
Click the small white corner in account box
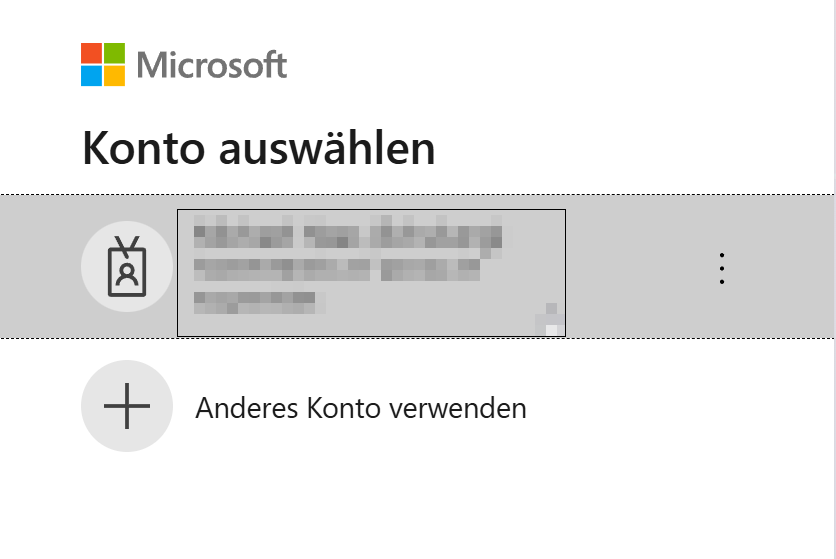tap(552, 329)
